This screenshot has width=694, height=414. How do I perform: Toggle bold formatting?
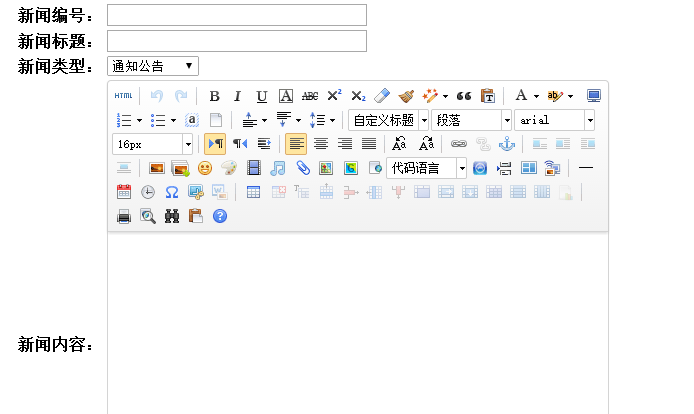pyautogui.click(x=215, y=96)
